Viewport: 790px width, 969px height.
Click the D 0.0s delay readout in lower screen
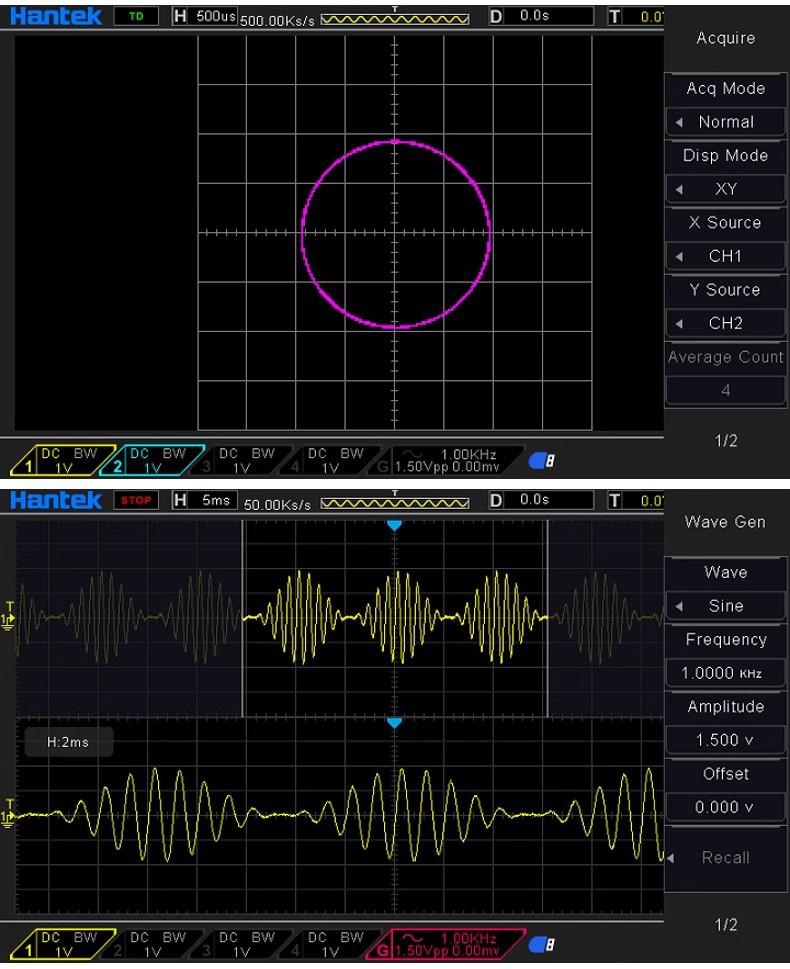[x=543, y=500]
